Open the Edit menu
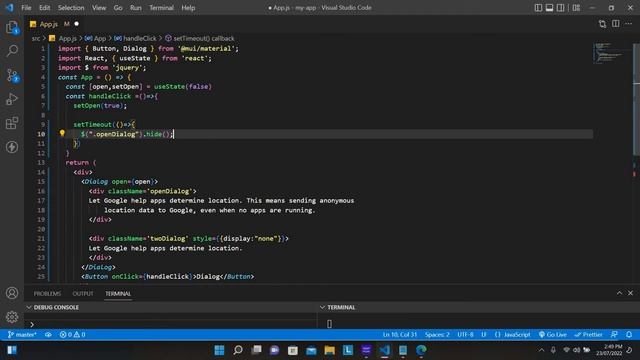640x360 pixels. point(44,8)
